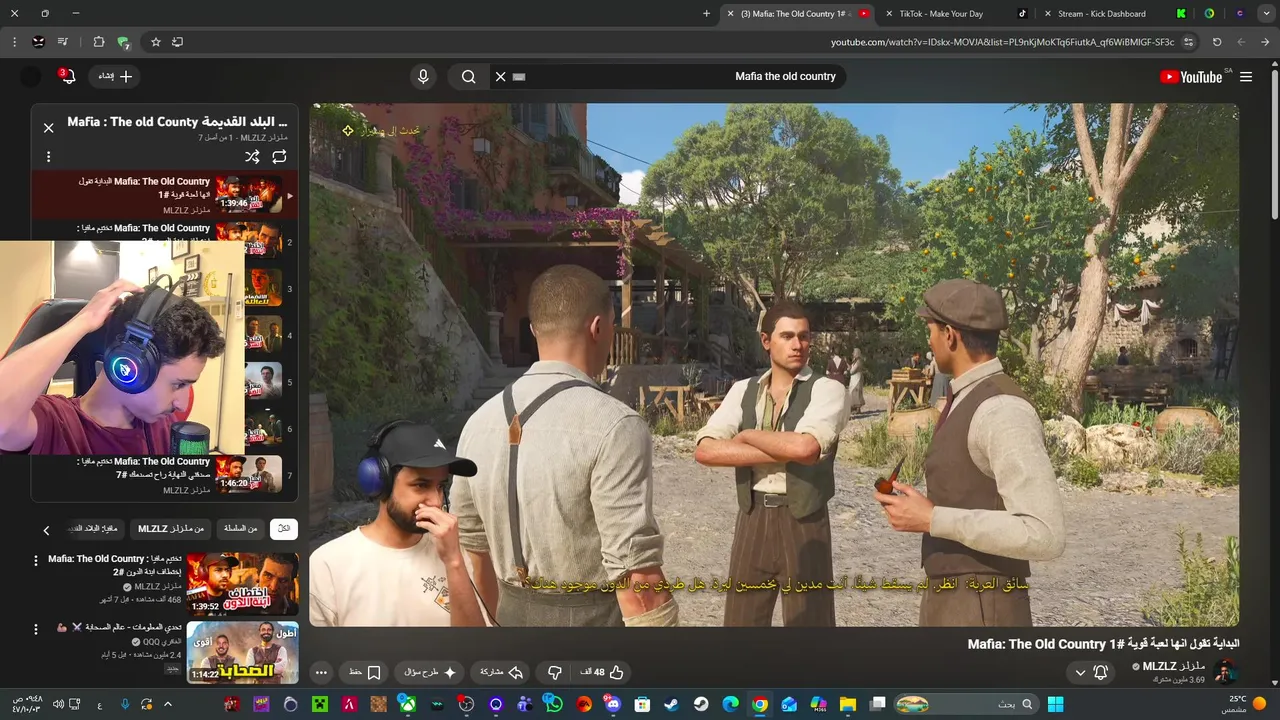Open playlist three-dot options menu
This screenshot has height=720, width=1280.
point(48,157)
